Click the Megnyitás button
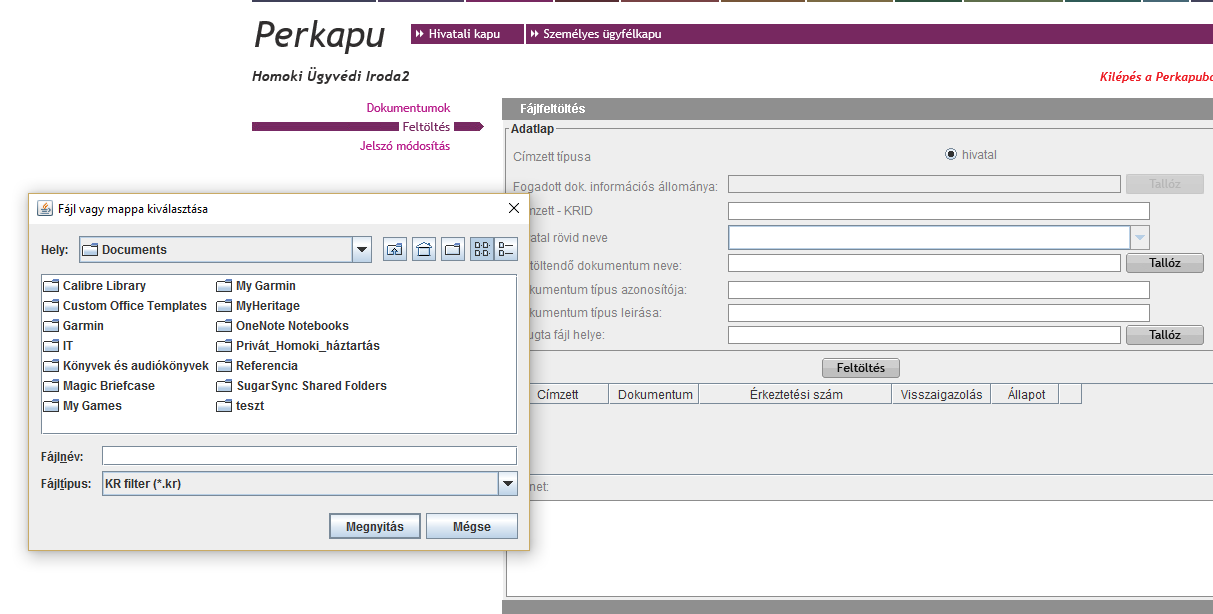1213x614 pixels. (375, 526)
